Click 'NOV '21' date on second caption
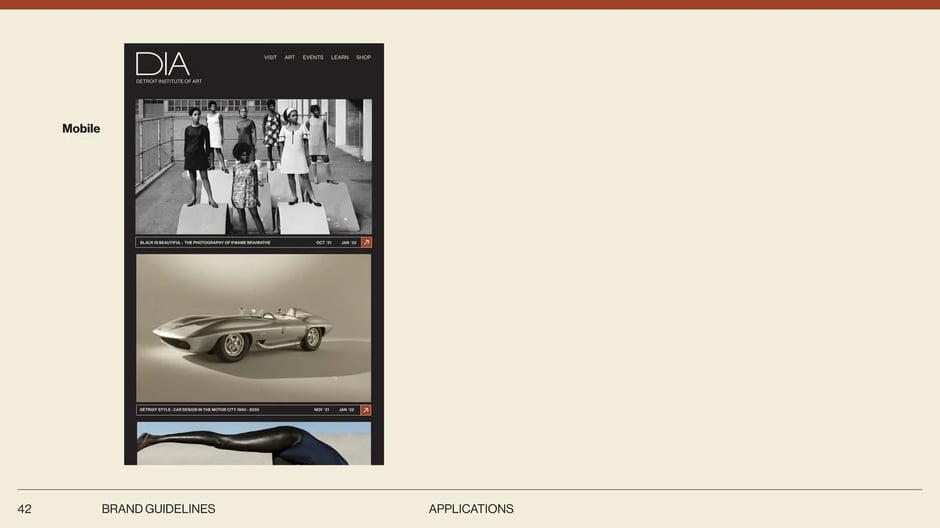The width and height of the screenshot is (940, 528). 322,410
